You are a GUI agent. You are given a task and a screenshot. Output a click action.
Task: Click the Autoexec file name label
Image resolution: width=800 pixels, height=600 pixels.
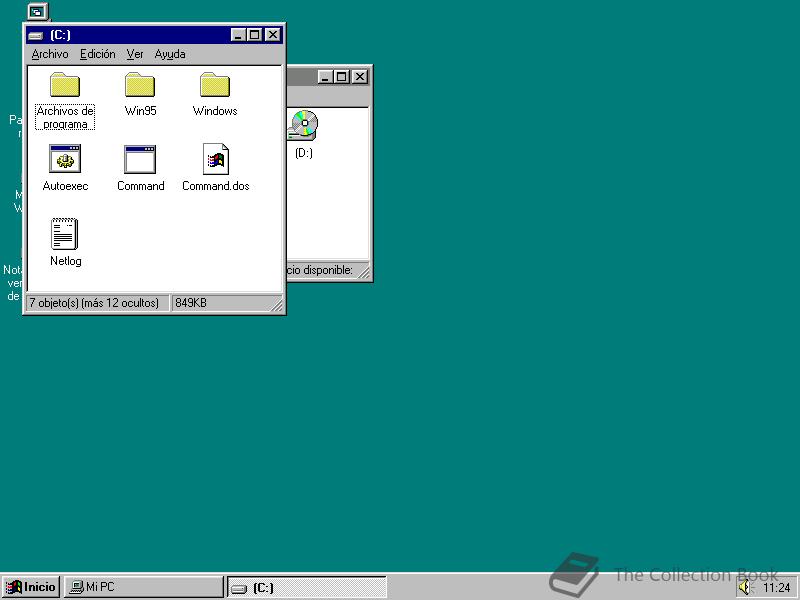click(65, 186)
